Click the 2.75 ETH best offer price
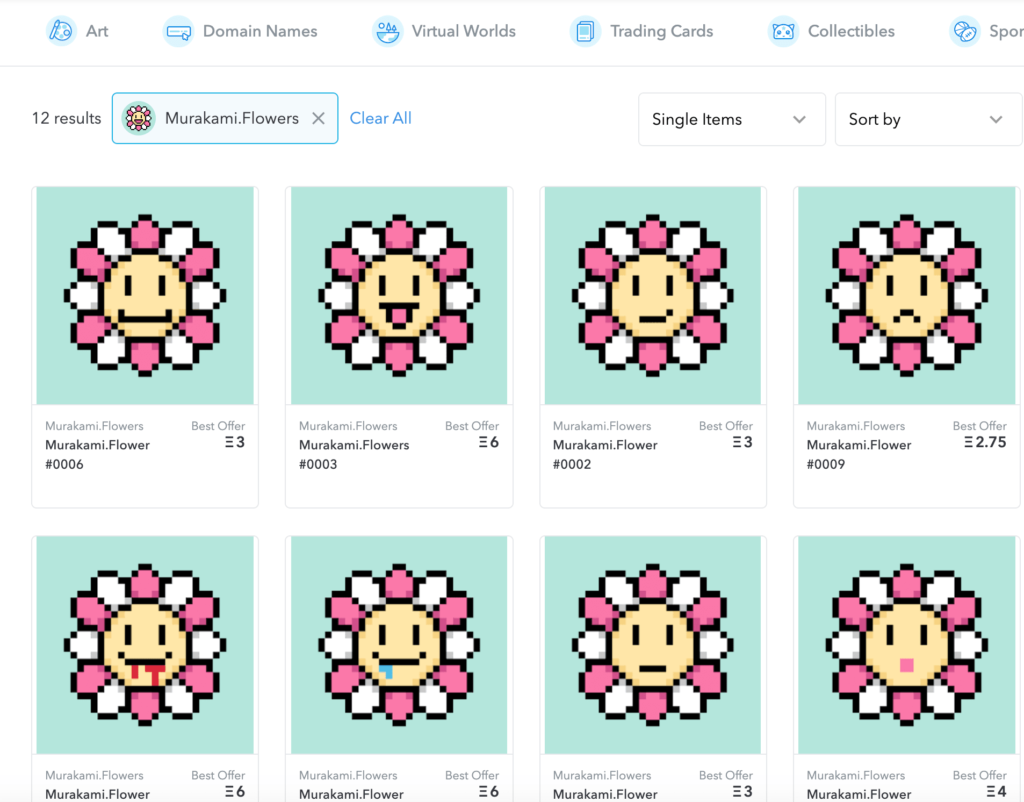The height and width of the screenshot is (802, 1024). pyautogui.click(x=985, y=442)
